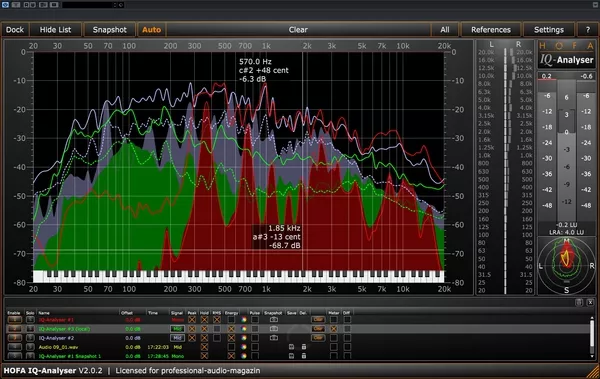Click the LRA: 4.0 LU readout
Viewport: 600px width, 379px height.
coord(566,232)
